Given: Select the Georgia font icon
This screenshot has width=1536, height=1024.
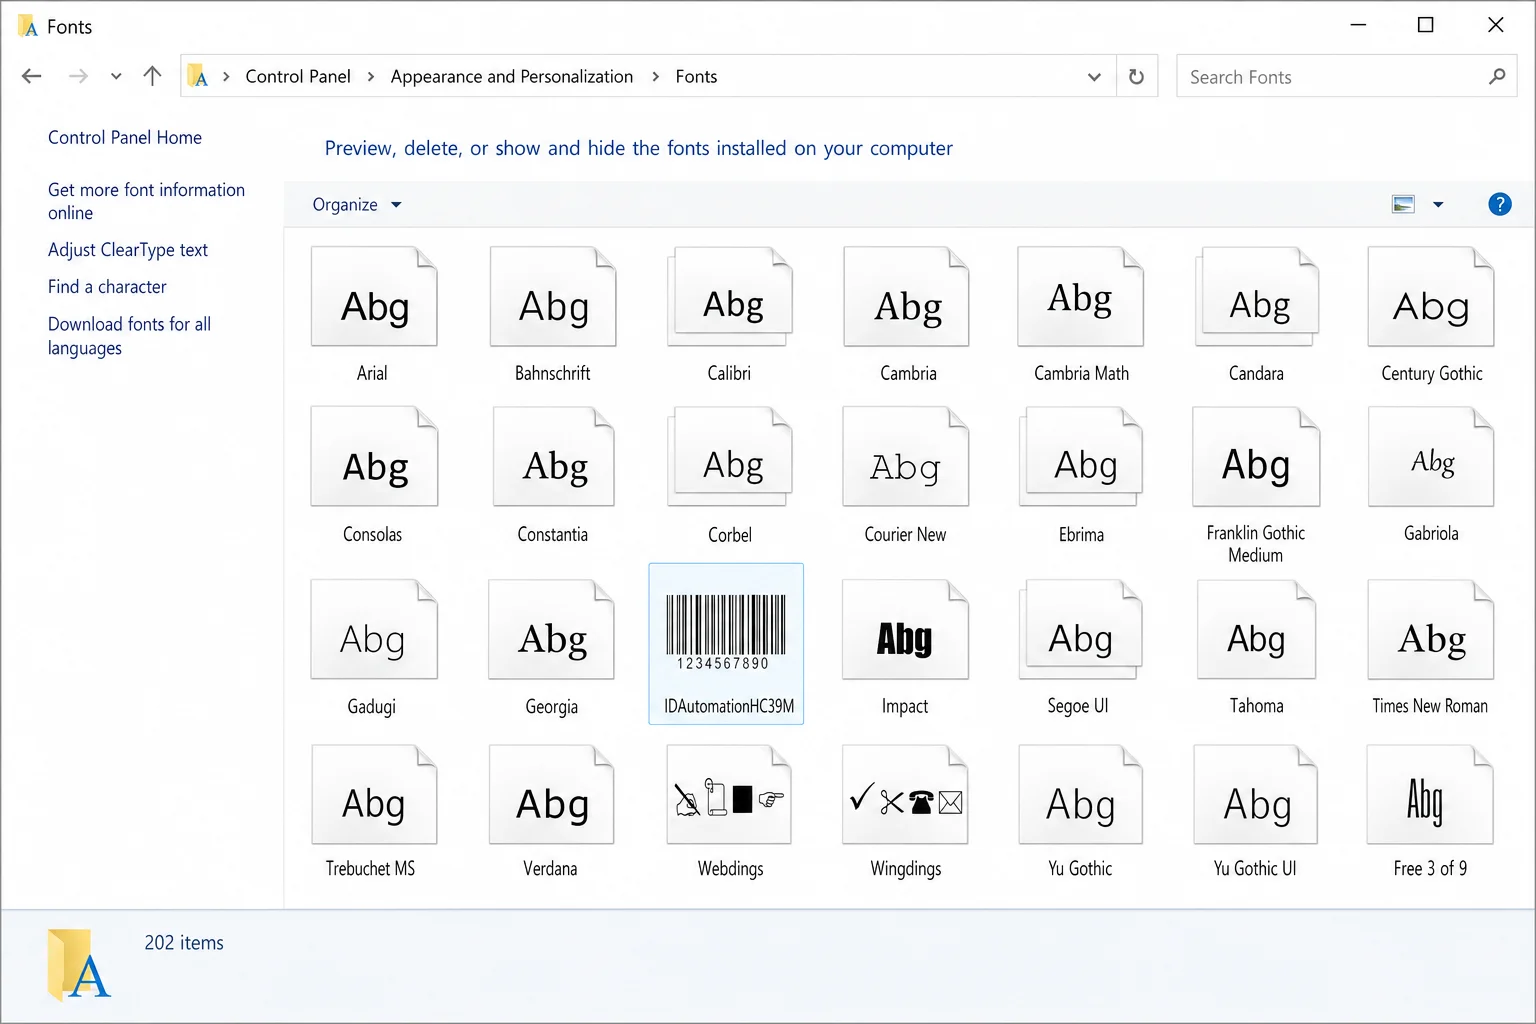Looking at the screenshot, I should coord(551,630).
